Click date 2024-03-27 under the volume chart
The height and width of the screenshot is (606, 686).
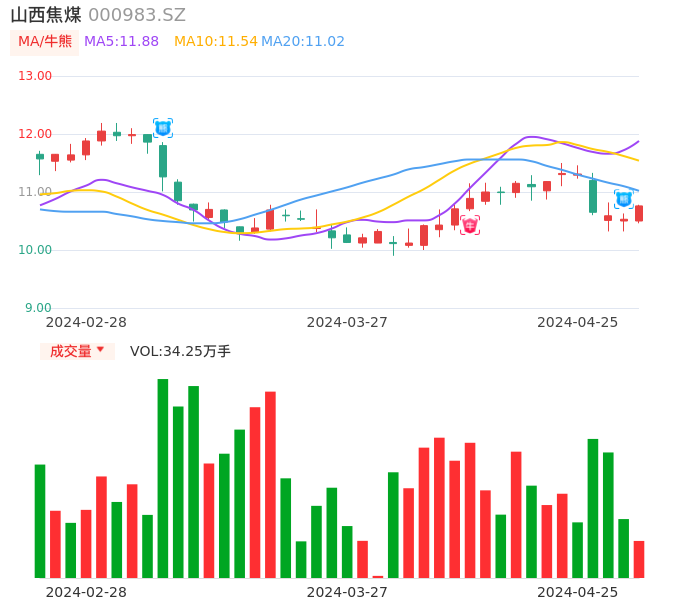point(347,592)
